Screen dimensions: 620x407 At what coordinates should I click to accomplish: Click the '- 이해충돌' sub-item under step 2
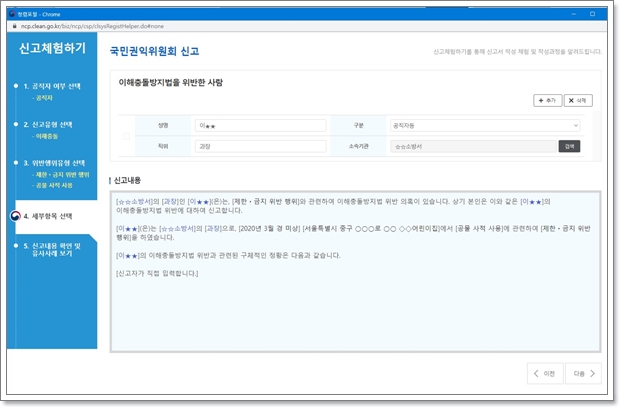click(45, 136)
